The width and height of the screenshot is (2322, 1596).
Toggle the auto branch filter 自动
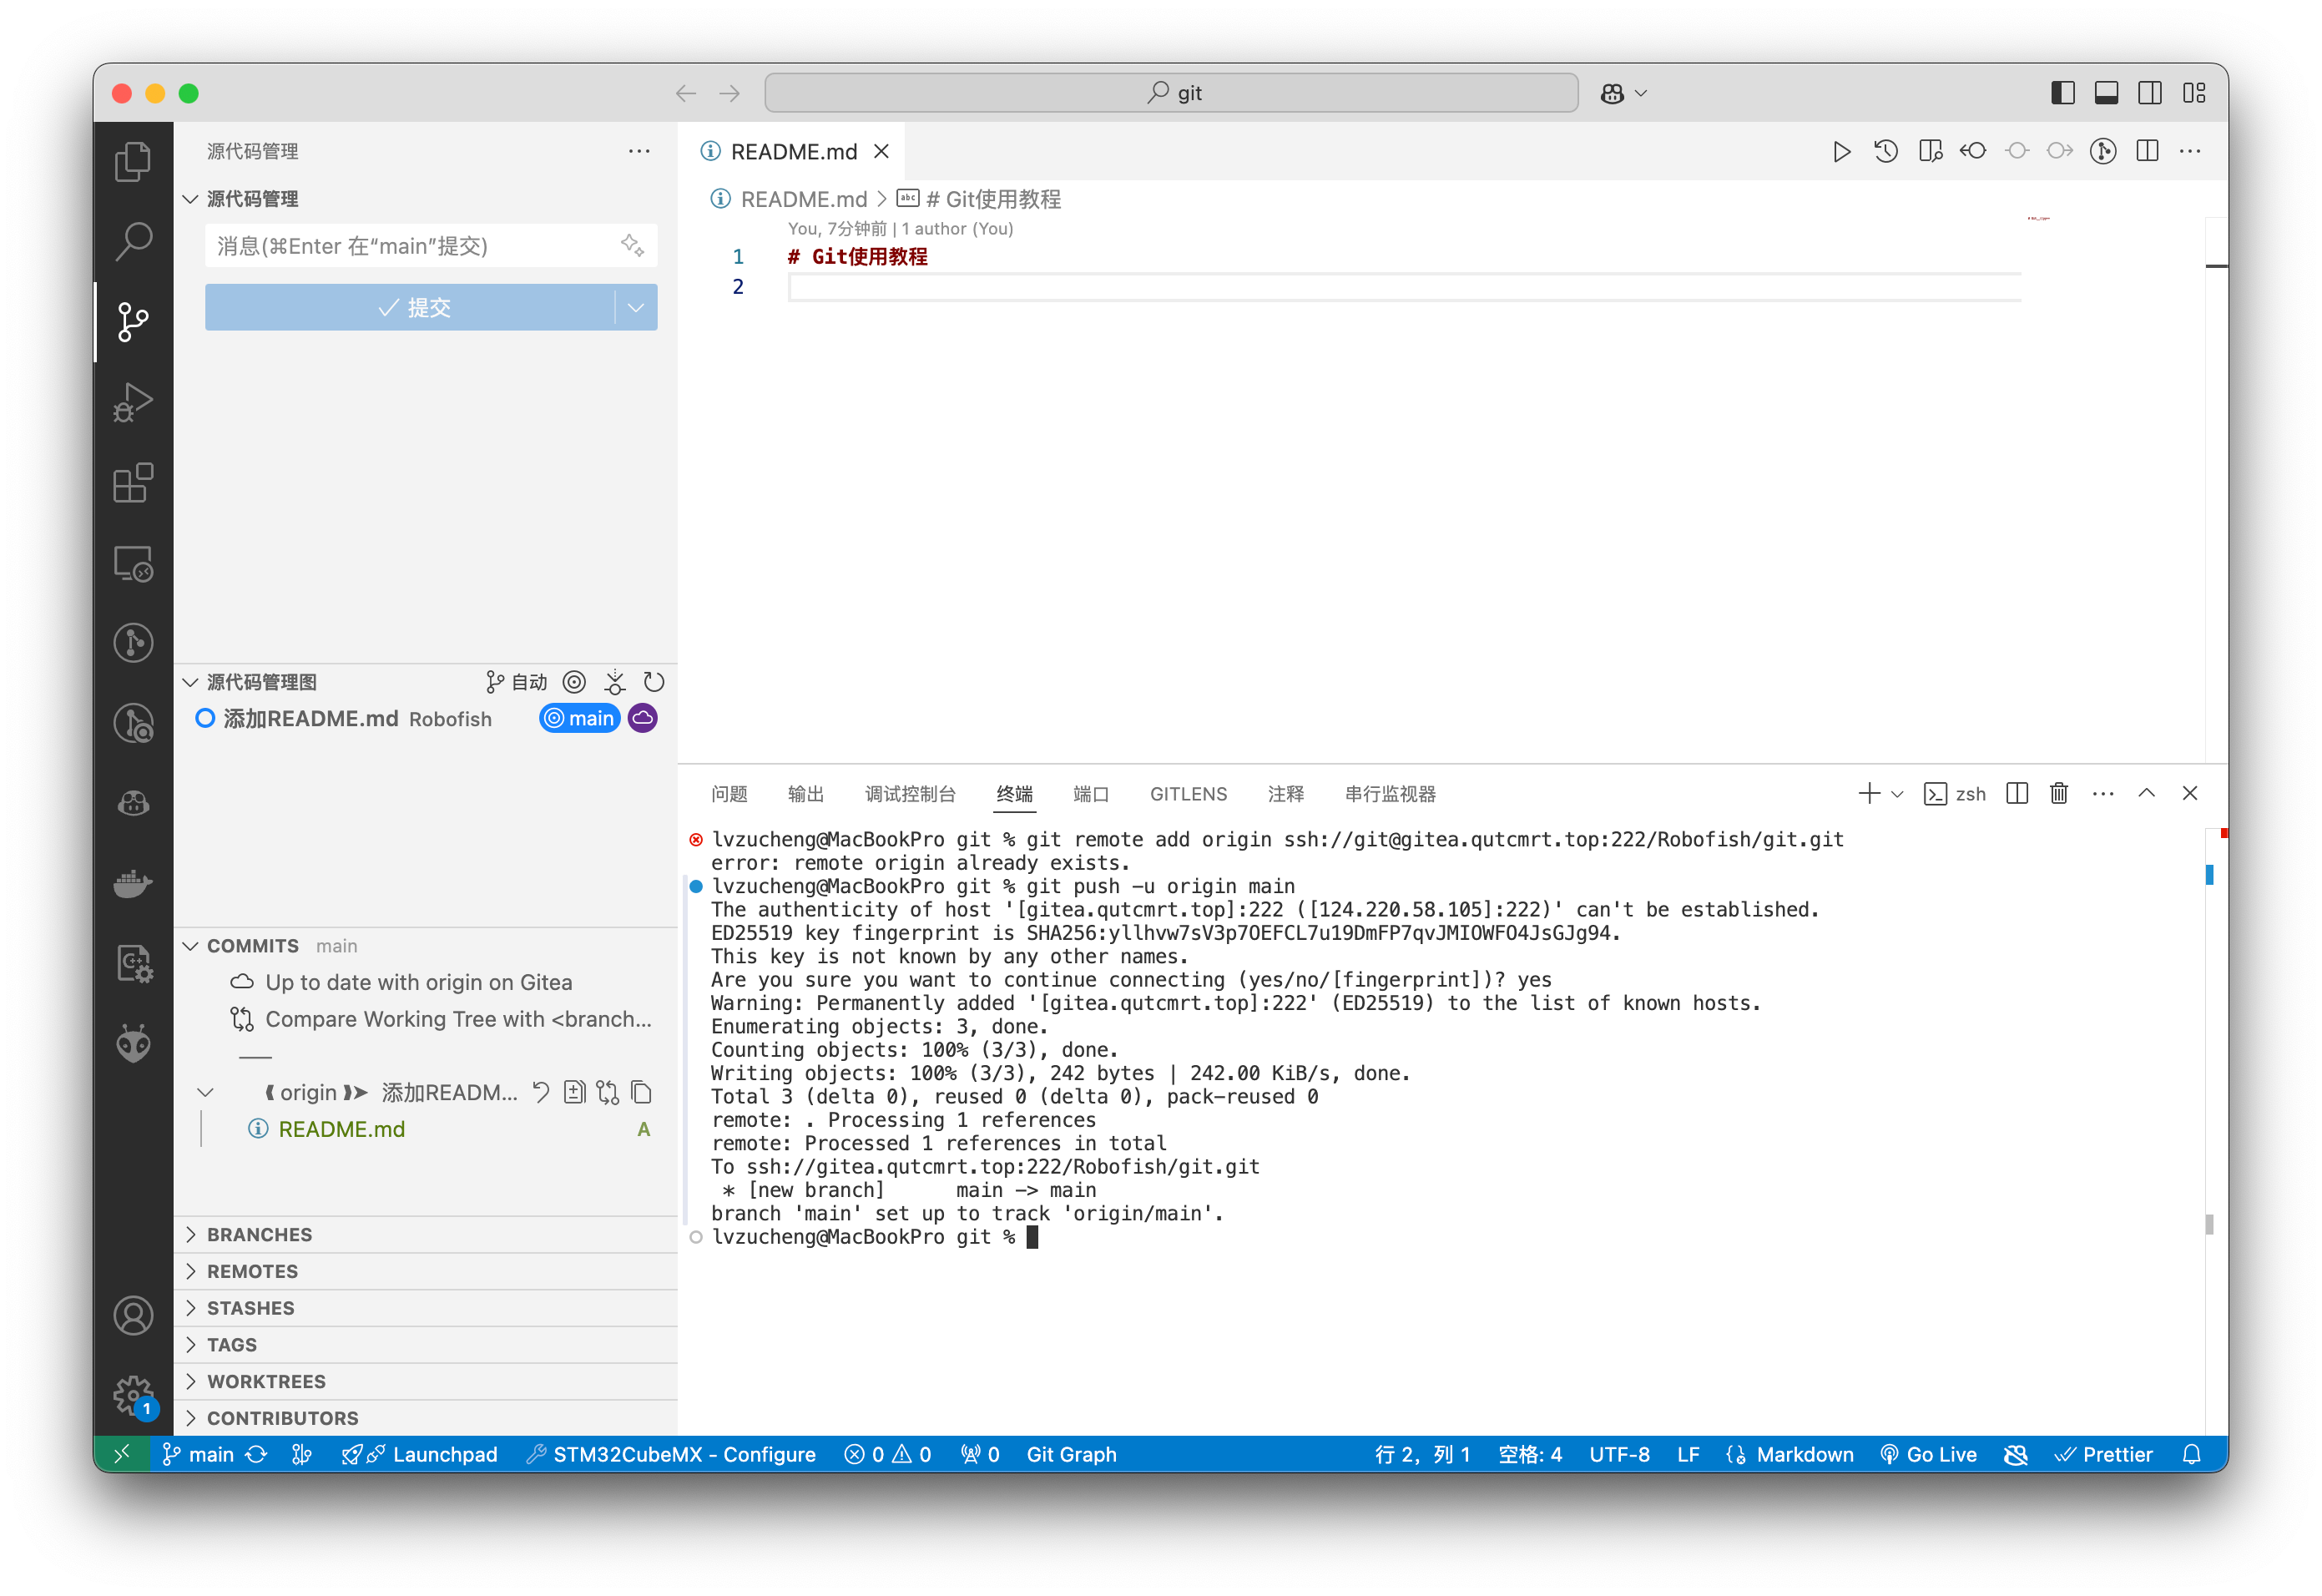tap(516, 682)
